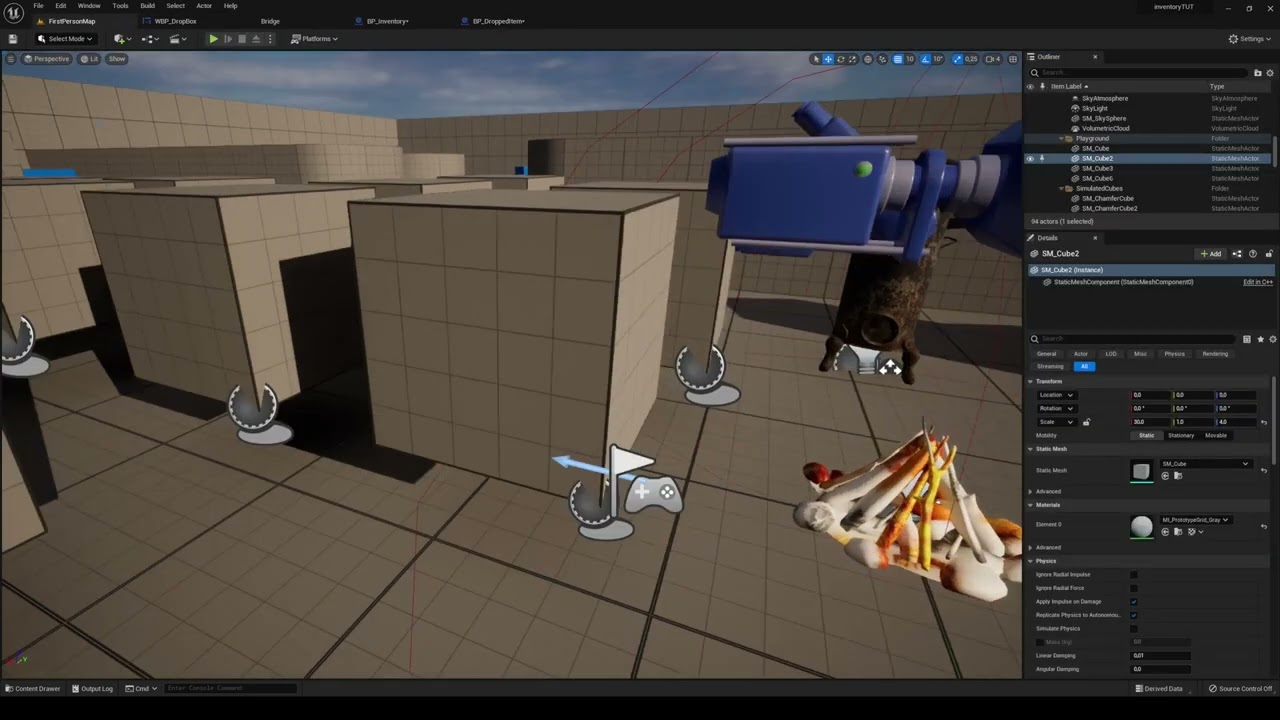Set Mobility to Movable
Viewport: 1280px width, 720px height.
(1216, 435)
